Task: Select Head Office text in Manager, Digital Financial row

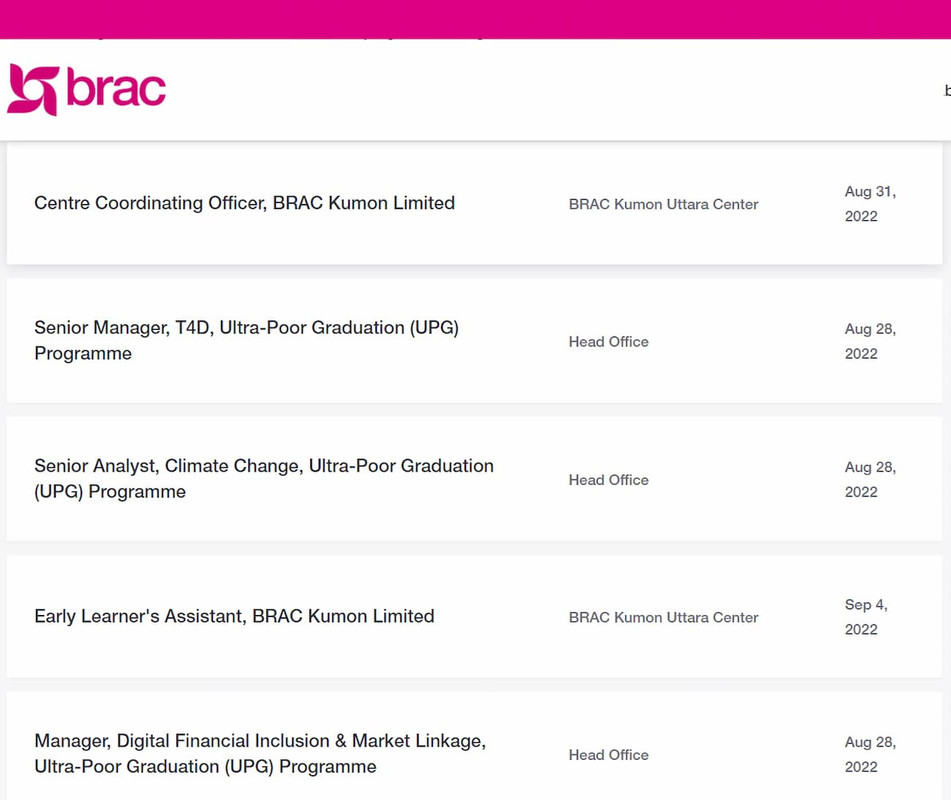Action: (608, 755)
